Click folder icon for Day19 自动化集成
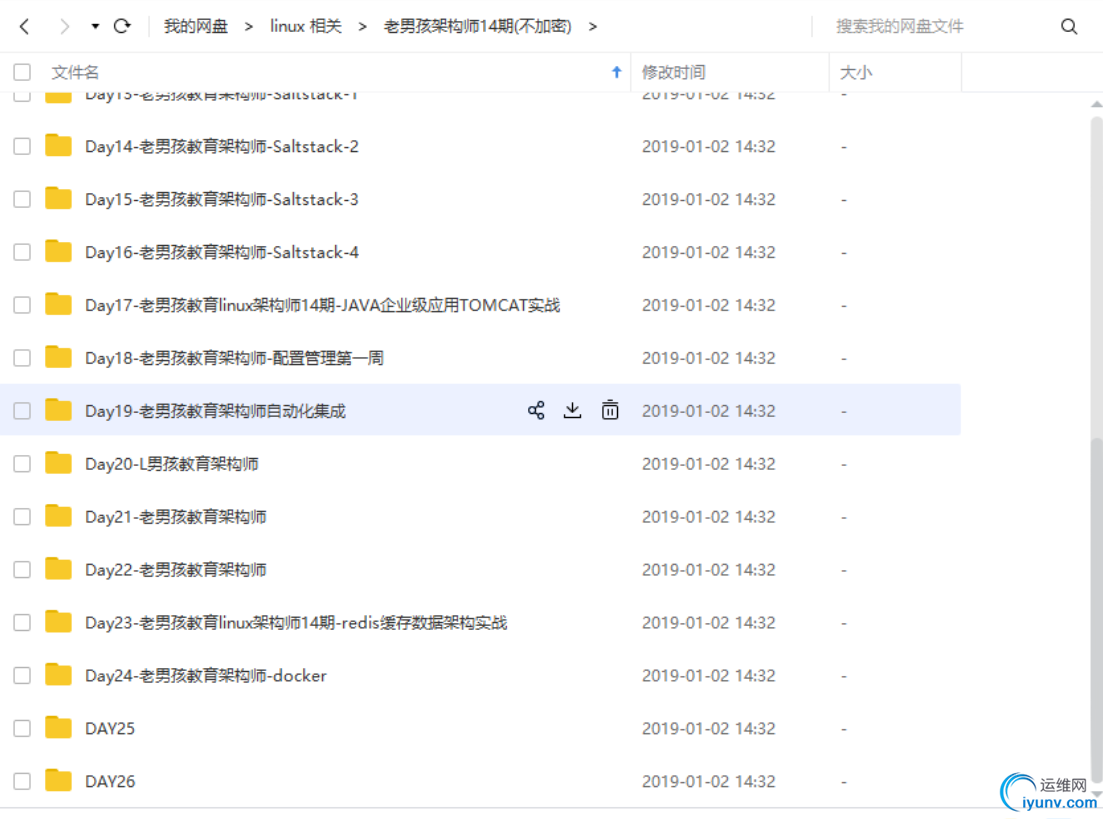1103x819 pixels. tap(58, 410)
